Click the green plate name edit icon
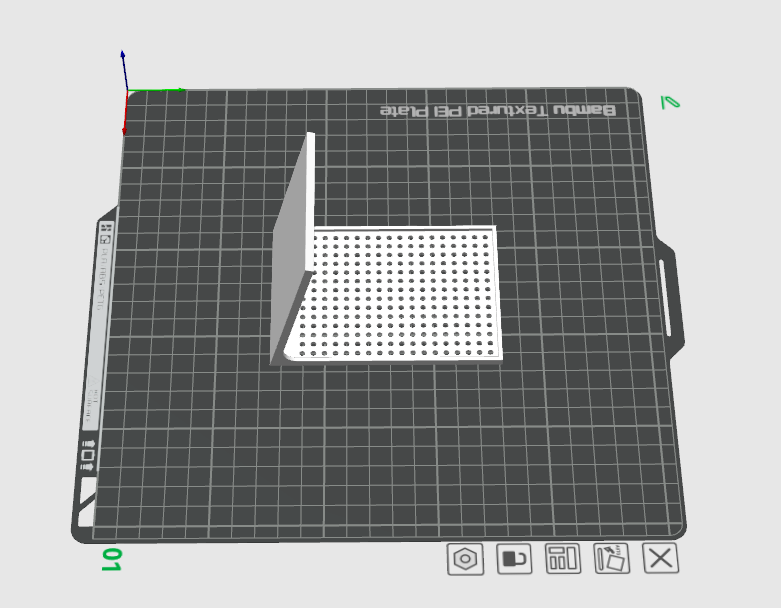Image resolution: width=781 pixels, height=608 pixels. tap(670, 102)
